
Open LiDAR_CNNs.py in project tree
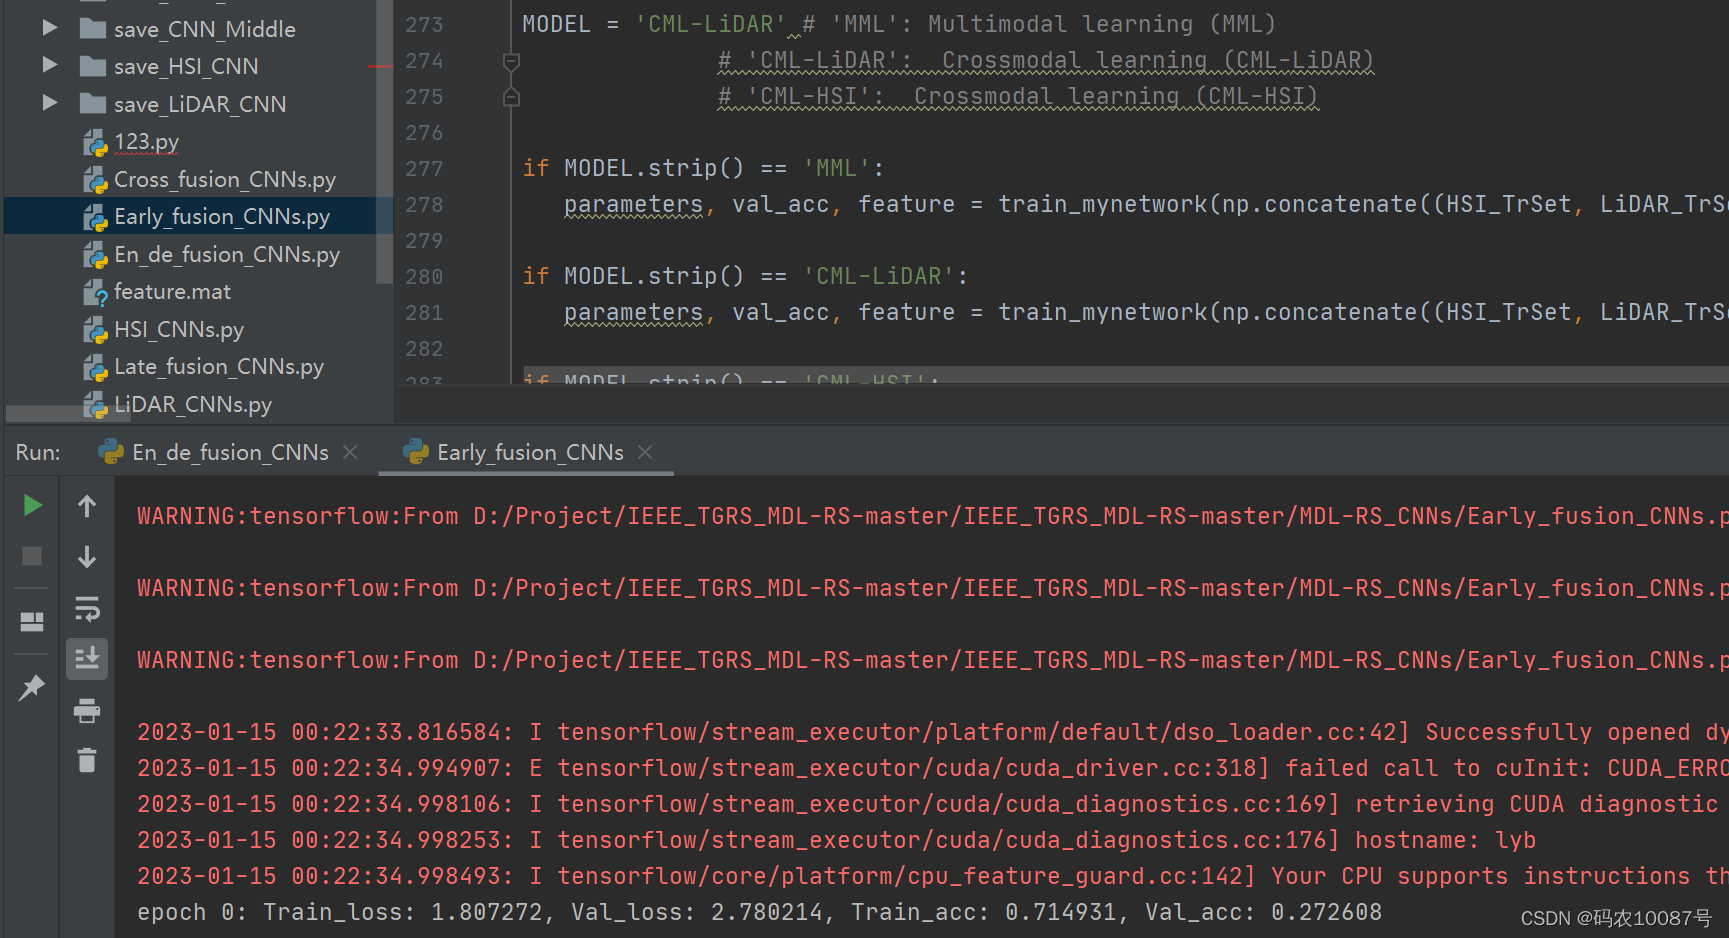[193, 404]
